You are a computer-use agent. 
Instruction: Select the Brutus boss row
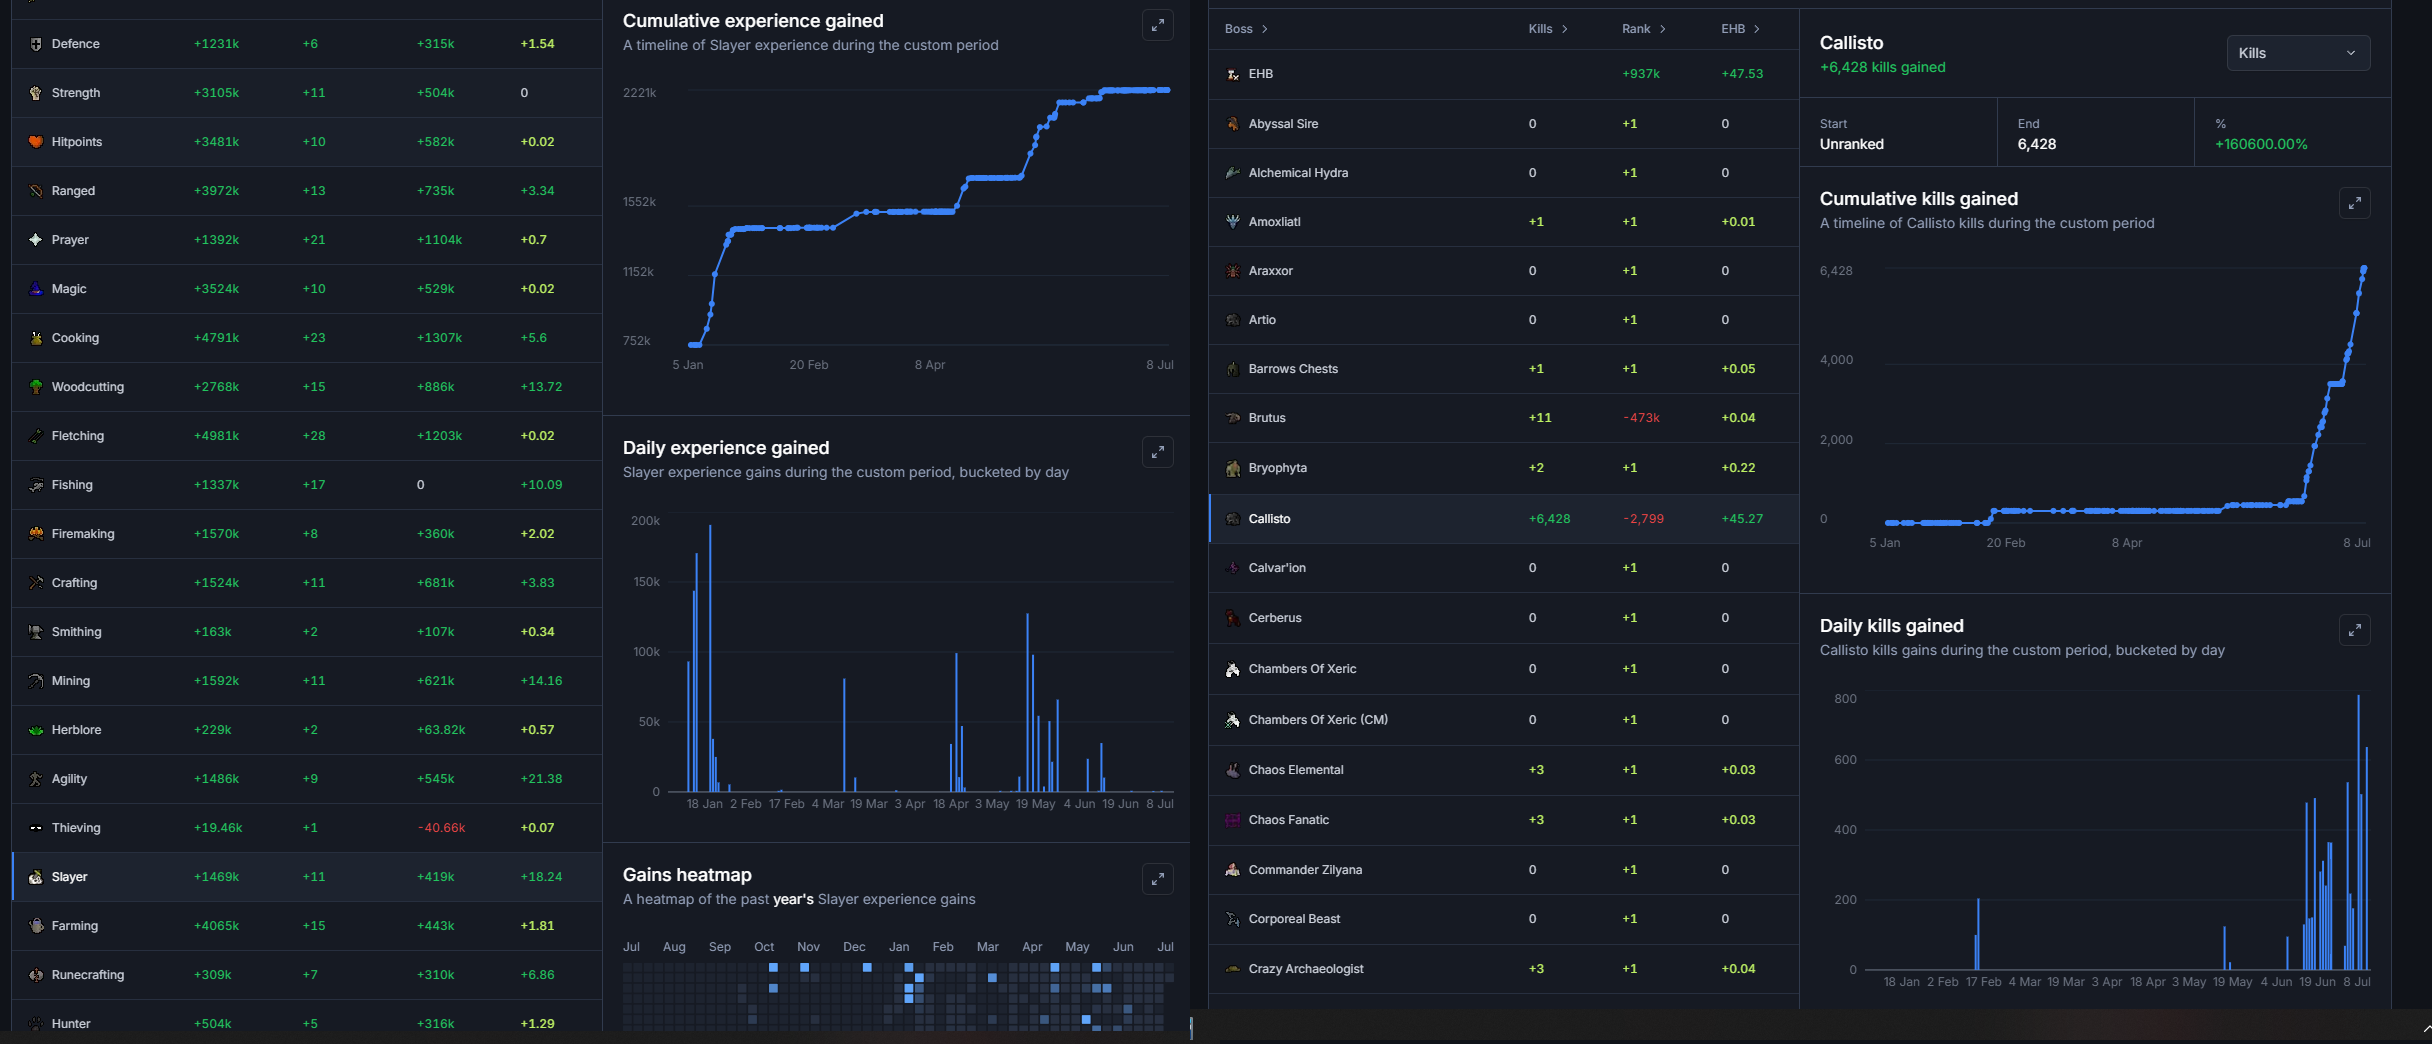pos(1504,418)
